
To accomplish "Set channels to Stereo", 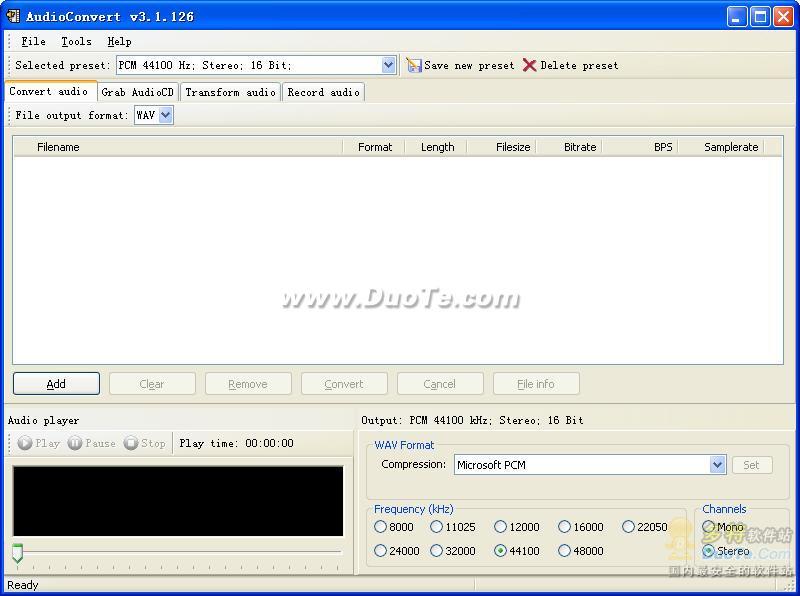I will point(708,551).
